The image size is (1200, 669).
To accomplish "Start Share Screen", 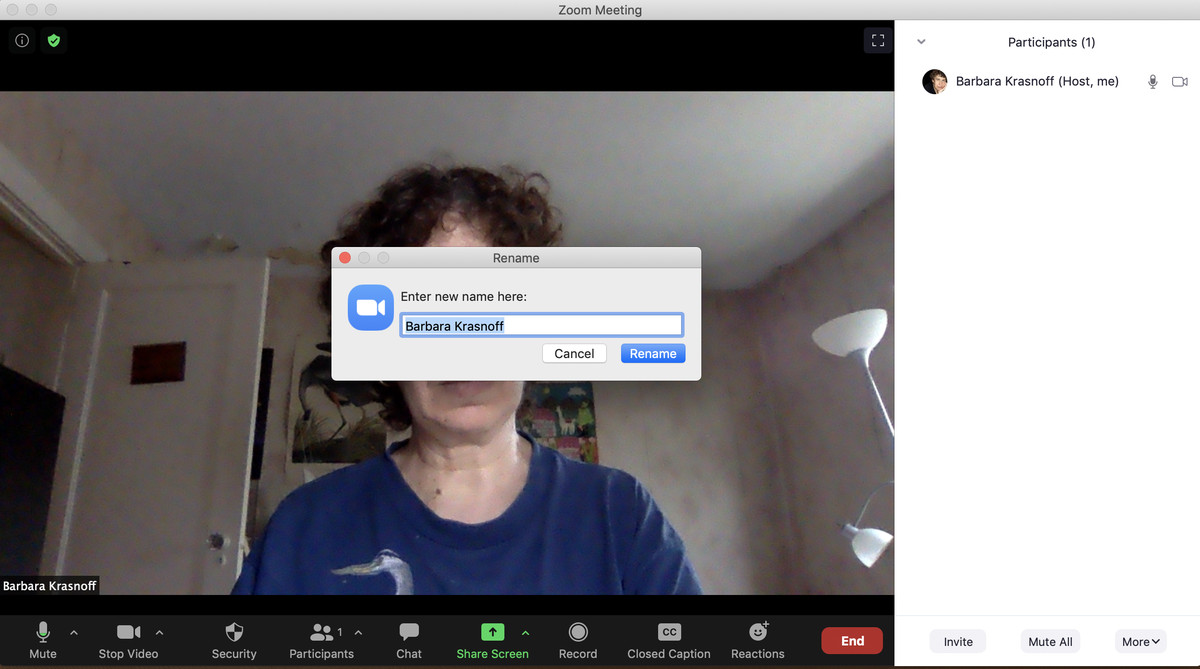I will [492, 640].
